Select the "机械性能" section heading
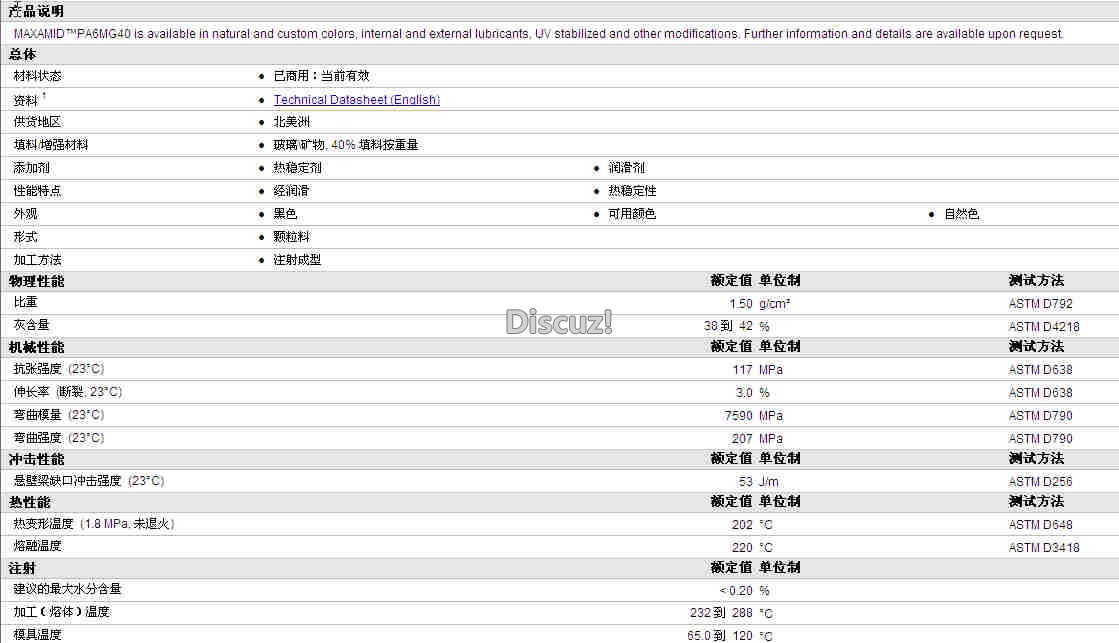Screen dimensions: 1119x643 coord(36,348)
